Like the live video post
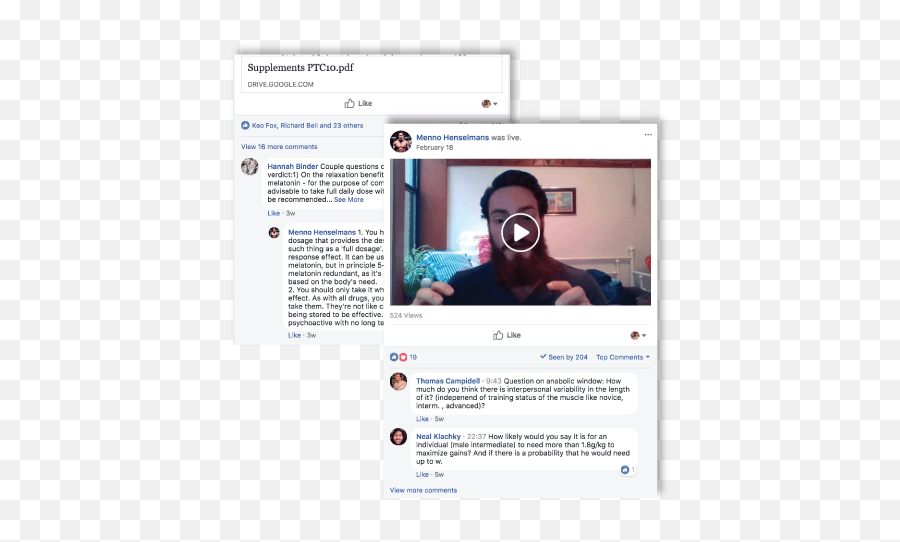900x542 pixels. click(x=507, y=335)
